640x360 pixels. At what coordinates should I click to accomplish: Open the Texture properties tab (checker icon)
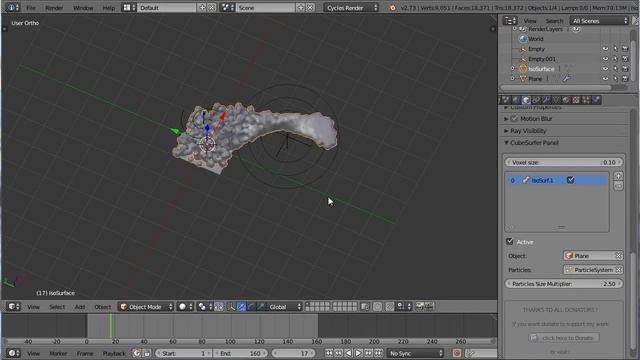pyautogui.click(x=576, y=100)
